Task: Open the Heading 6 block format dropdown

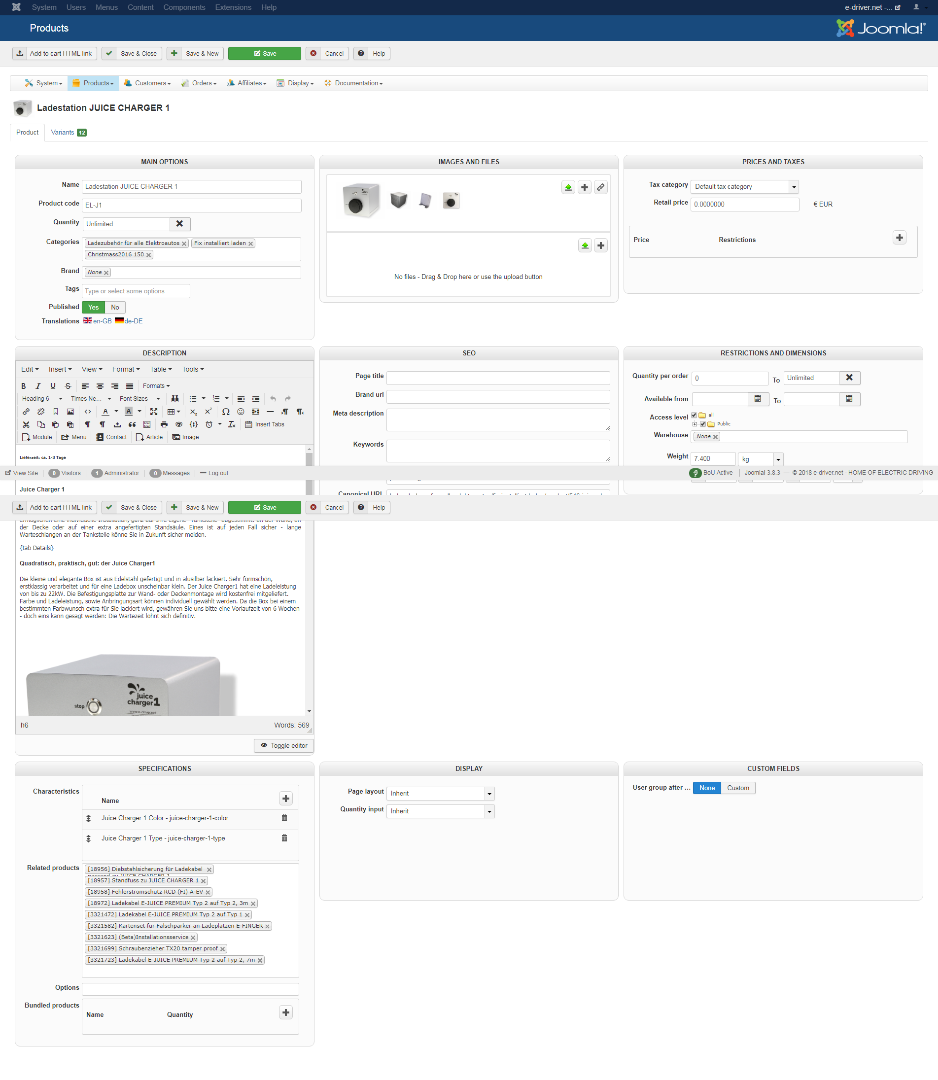Action: pyautogui.click(x=42, y=399)
